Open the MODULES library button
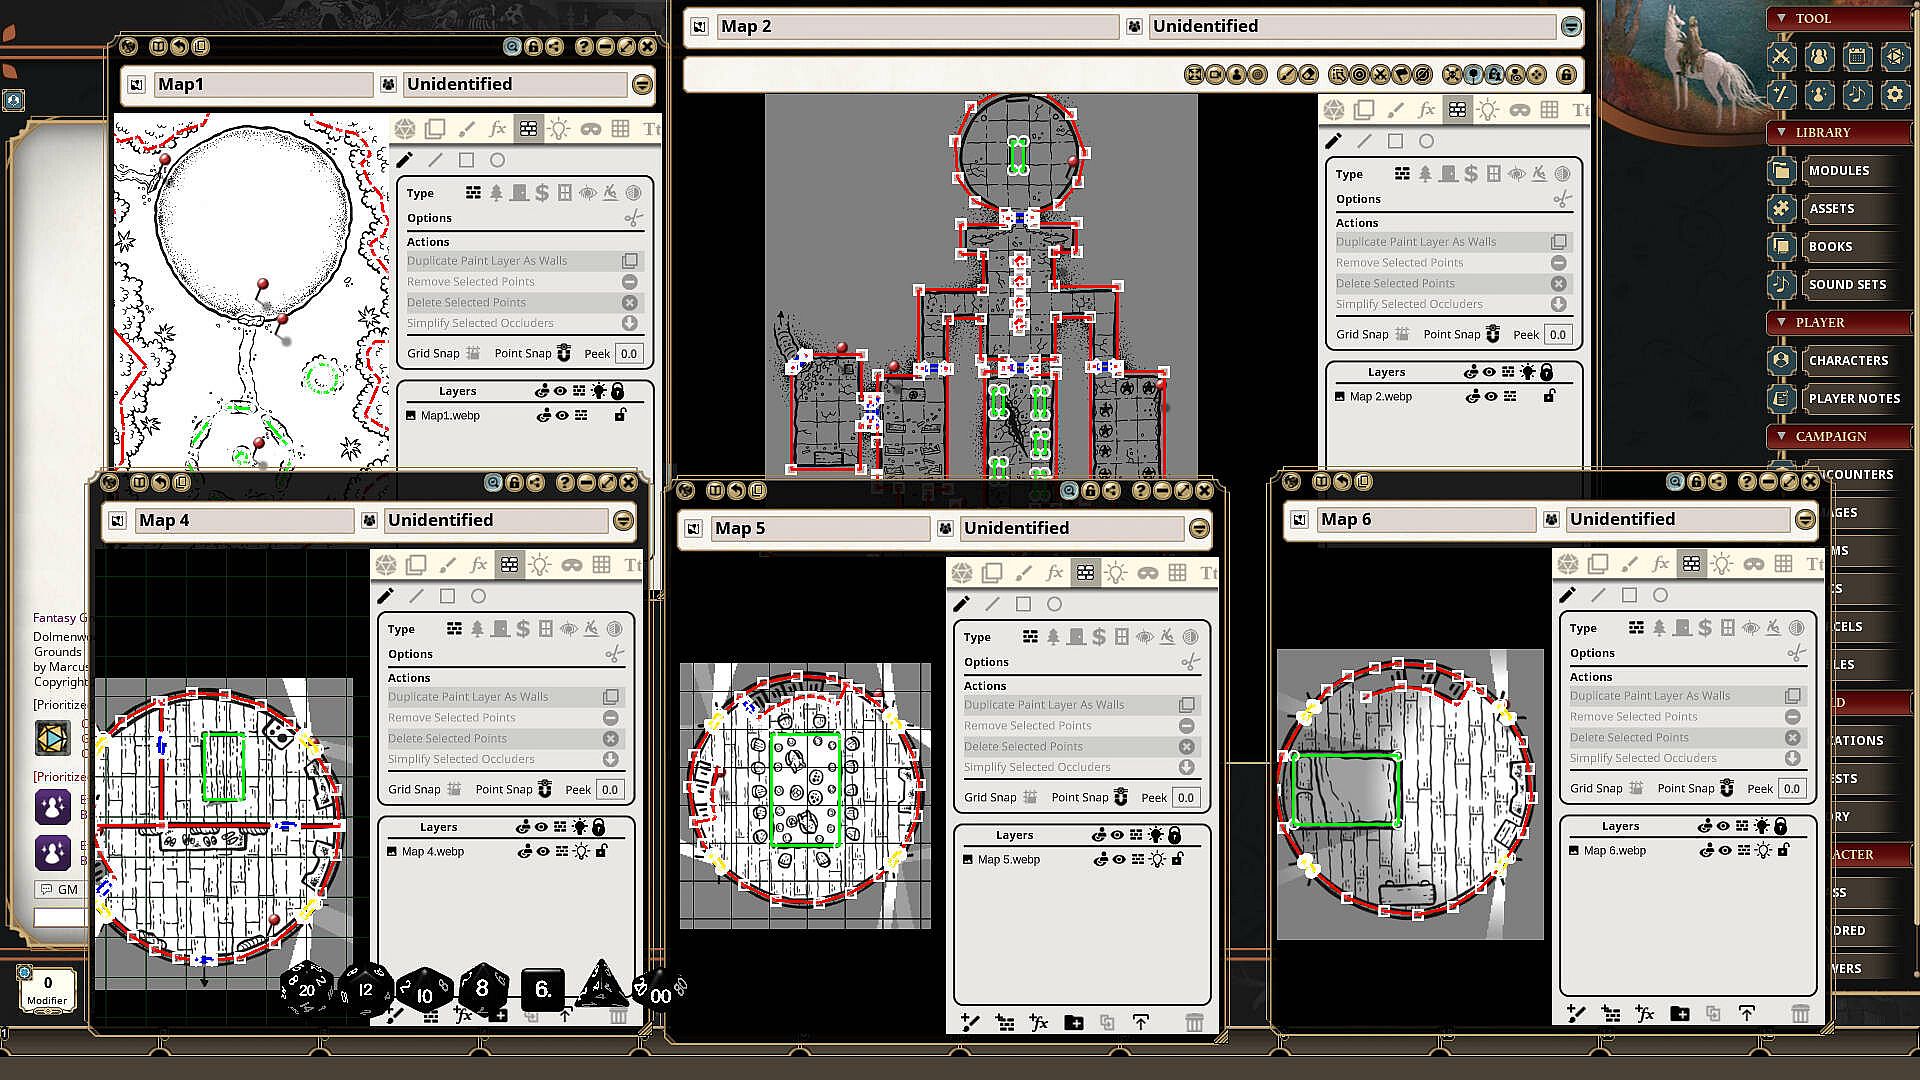 [1838, 170]
